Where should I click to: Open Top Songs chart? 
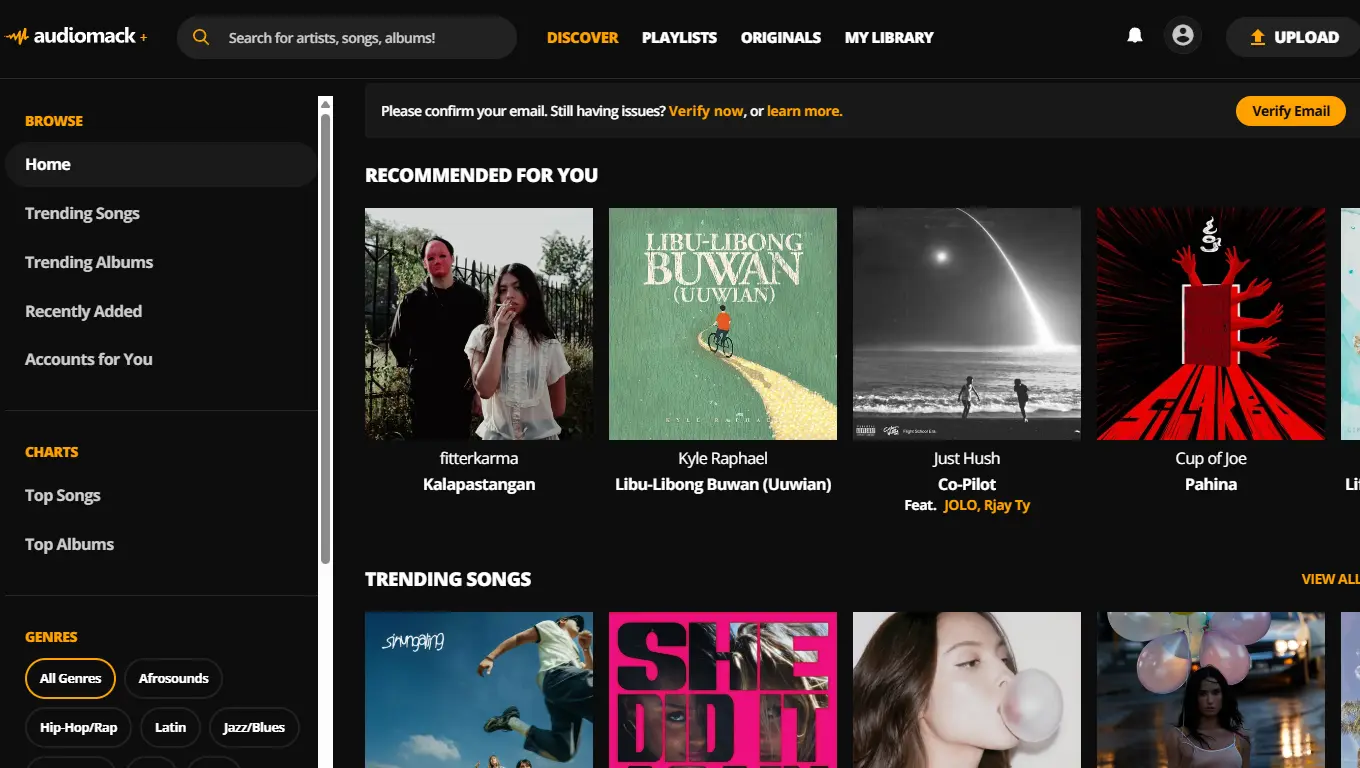click(x=63, y=495)
